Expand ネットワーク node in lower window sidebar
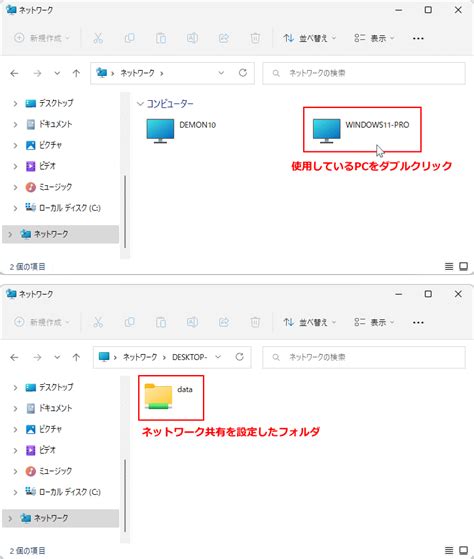The width and height of the screenshot is (474, 559). click(x=10, y=518)
